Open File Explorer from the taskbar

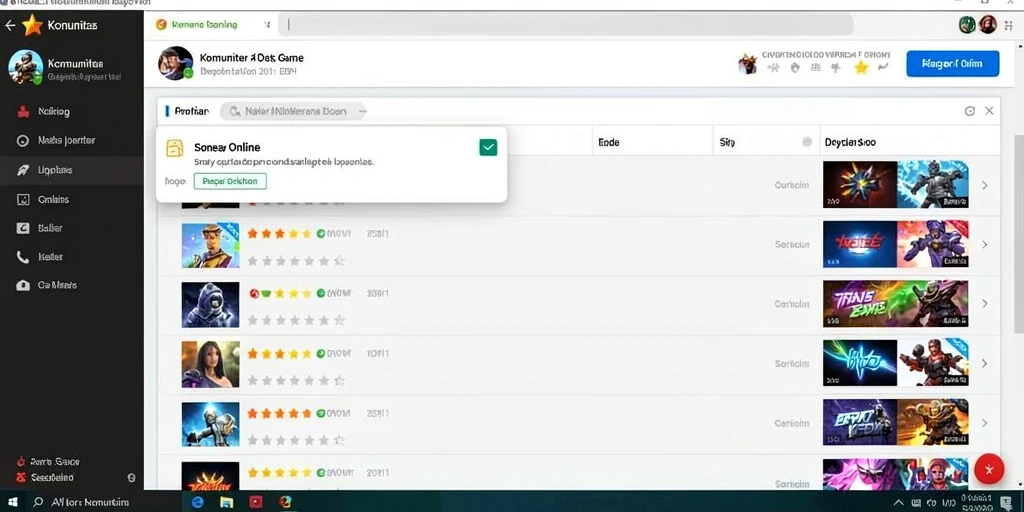click(x=227, y=502)
